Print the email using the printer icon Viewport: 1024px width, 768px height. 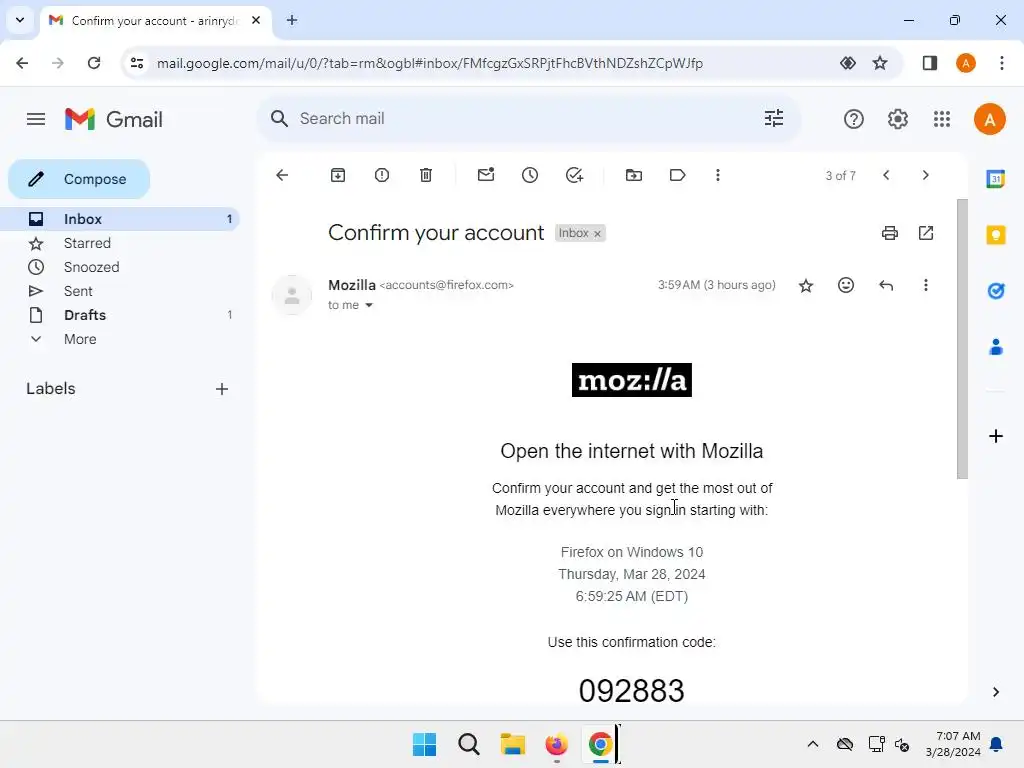tap(889, 233)
